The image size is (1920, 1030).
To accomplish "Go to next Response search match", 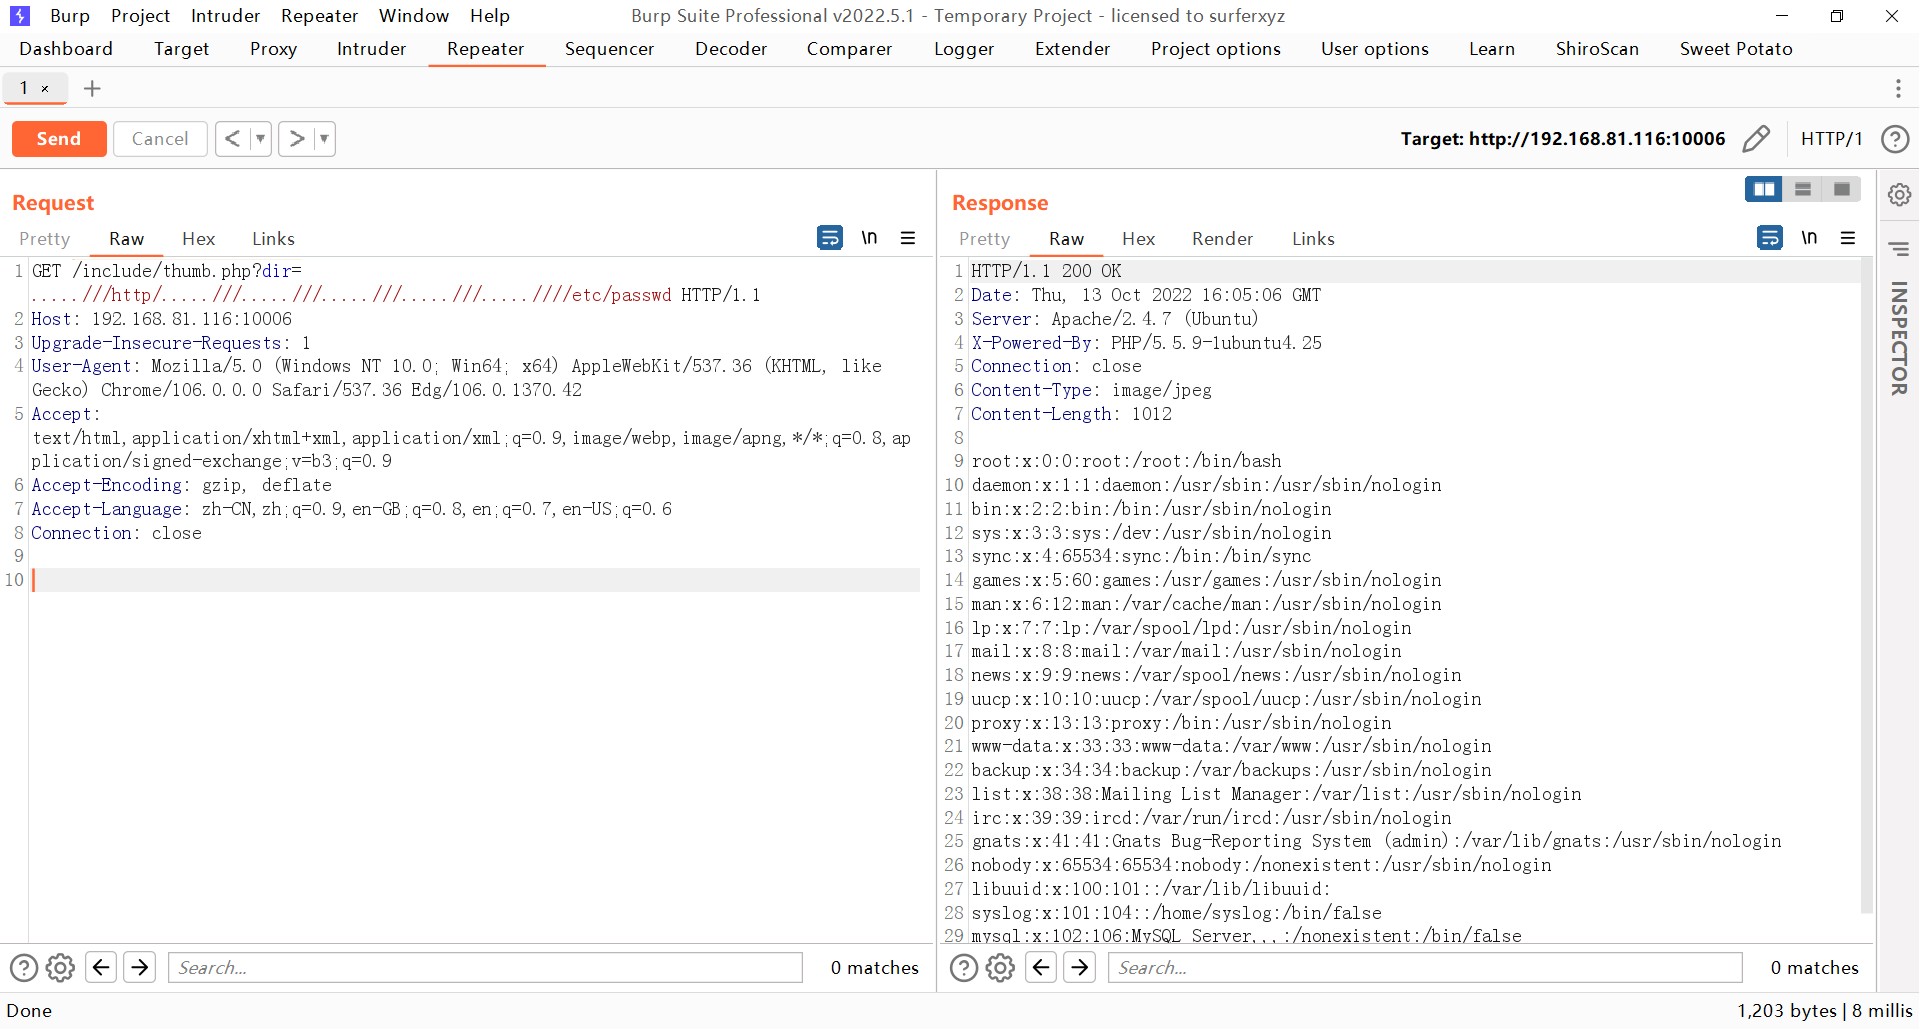I will pos(1080,967).
